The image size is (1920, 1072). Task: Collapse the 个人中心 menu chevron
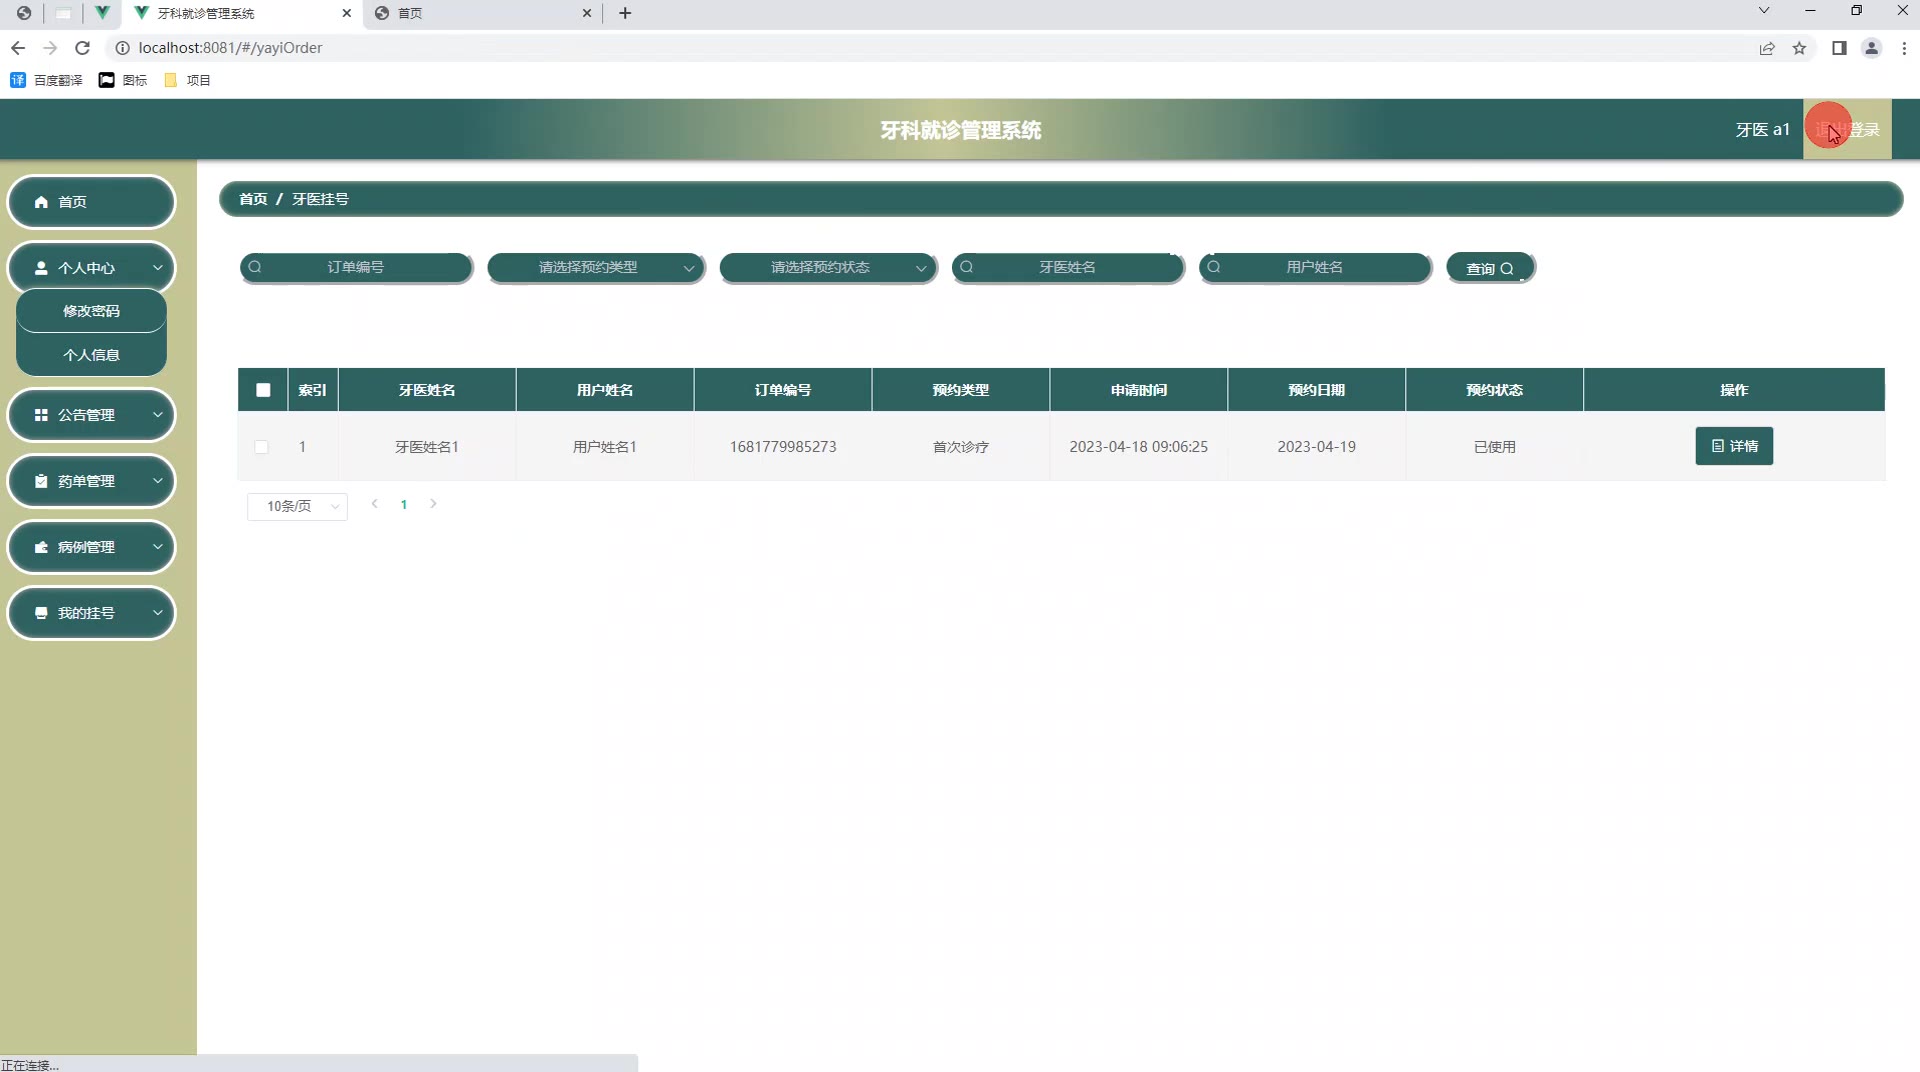[157, 268]
